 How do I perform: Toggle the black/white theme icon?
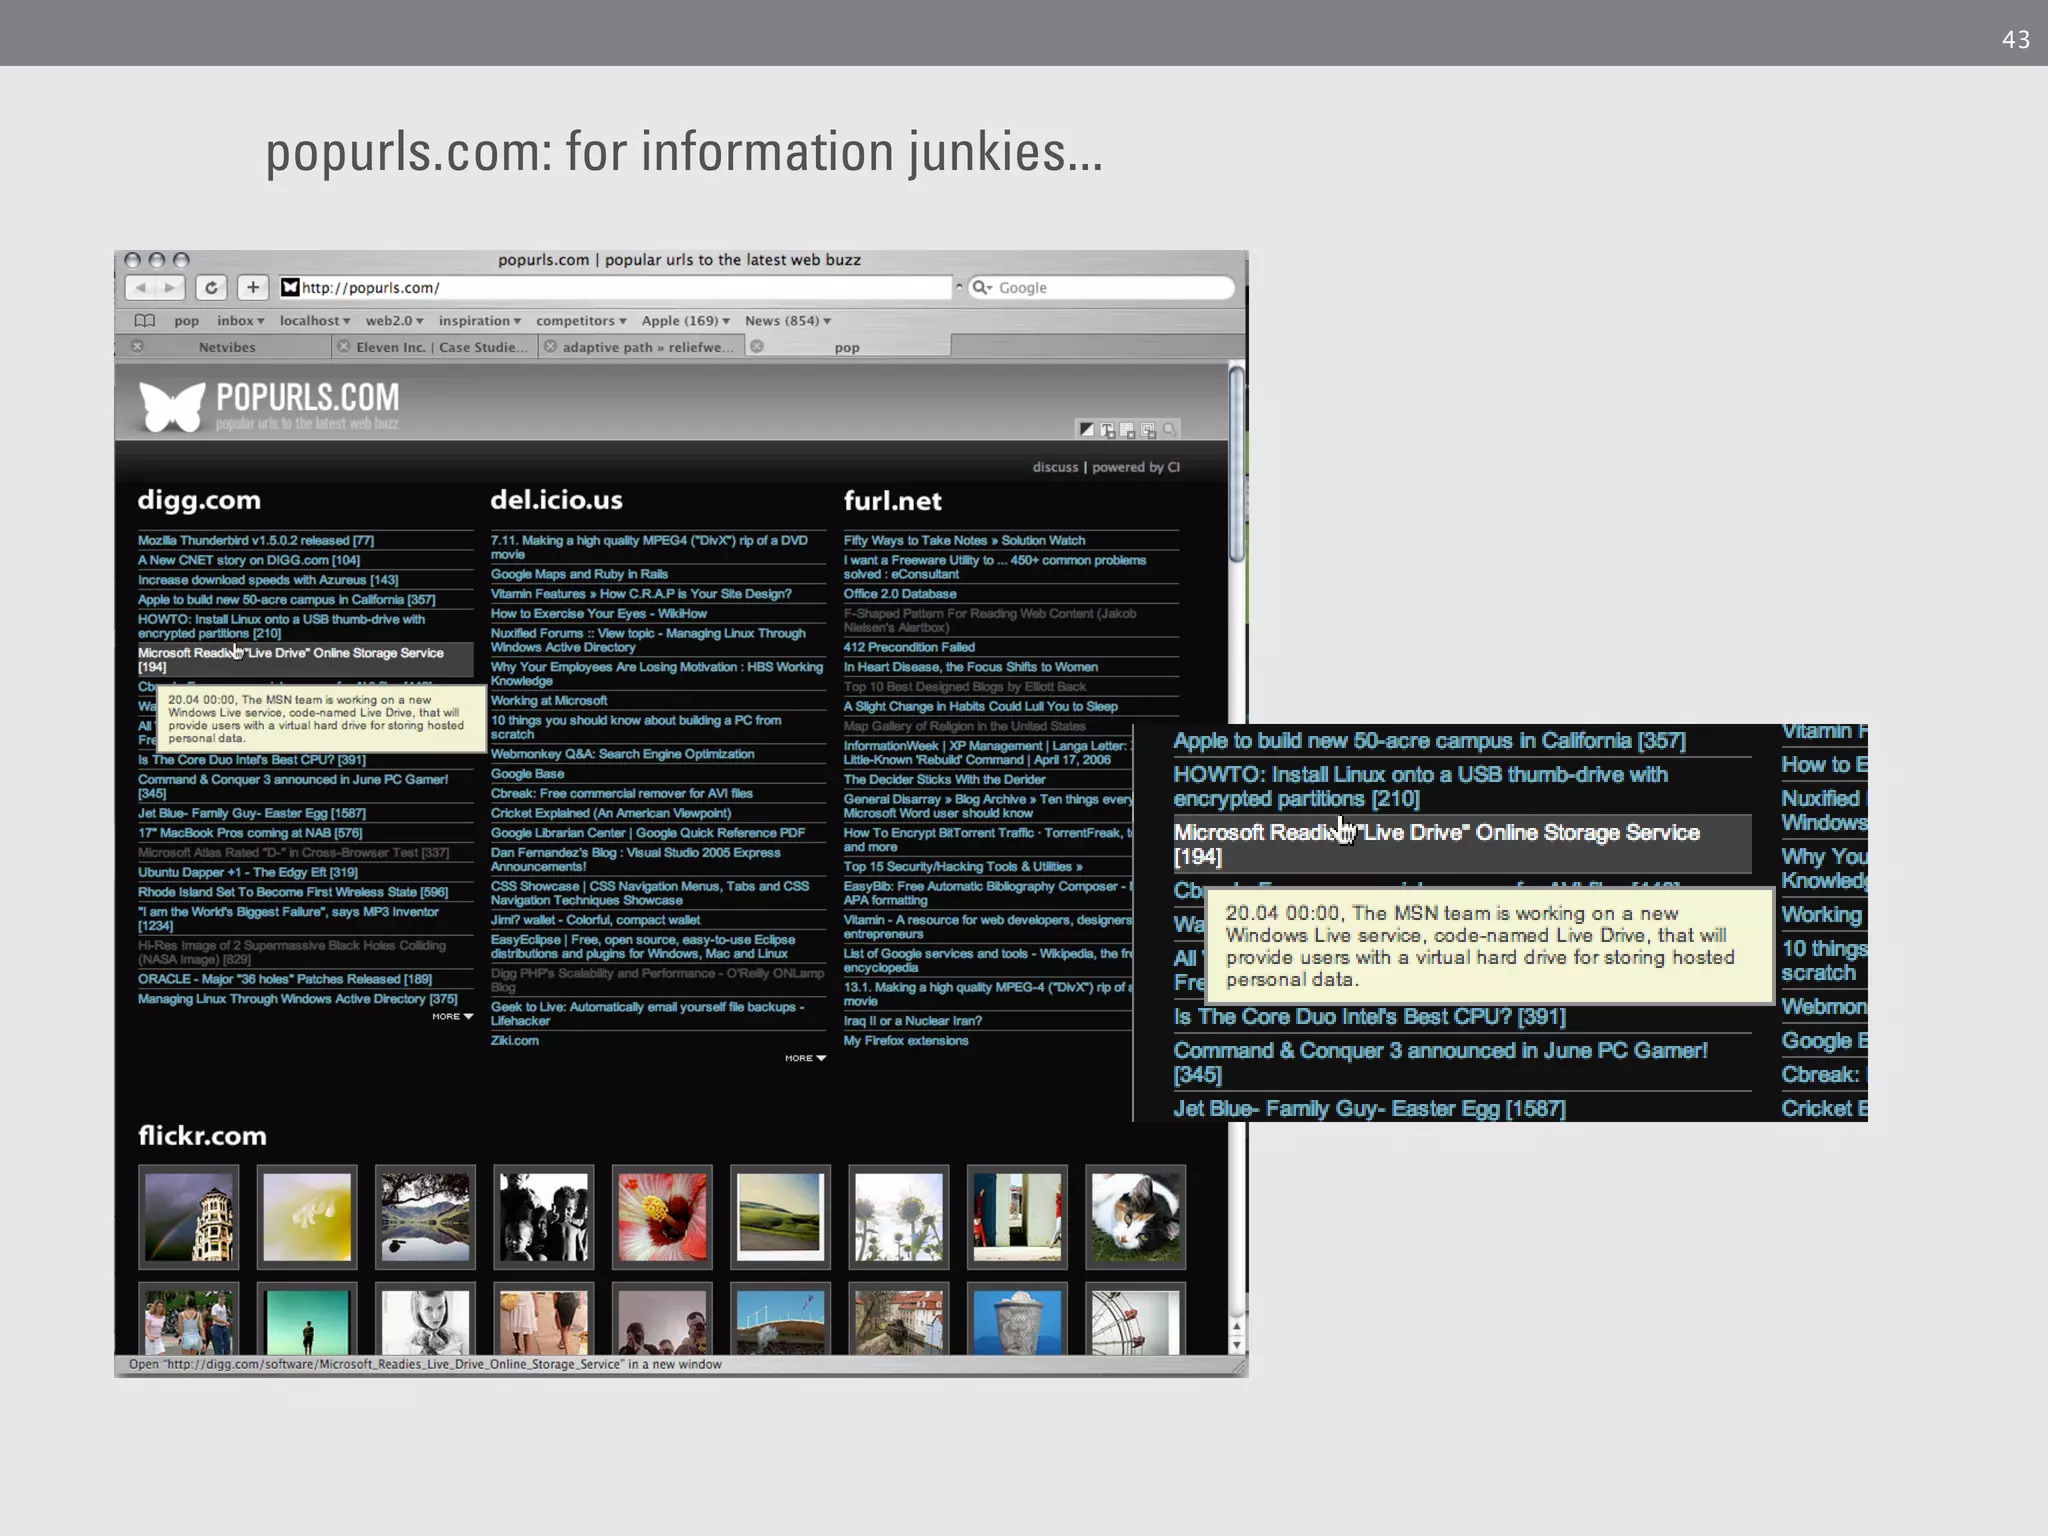pyautogui.click(x=1087, y=430)
